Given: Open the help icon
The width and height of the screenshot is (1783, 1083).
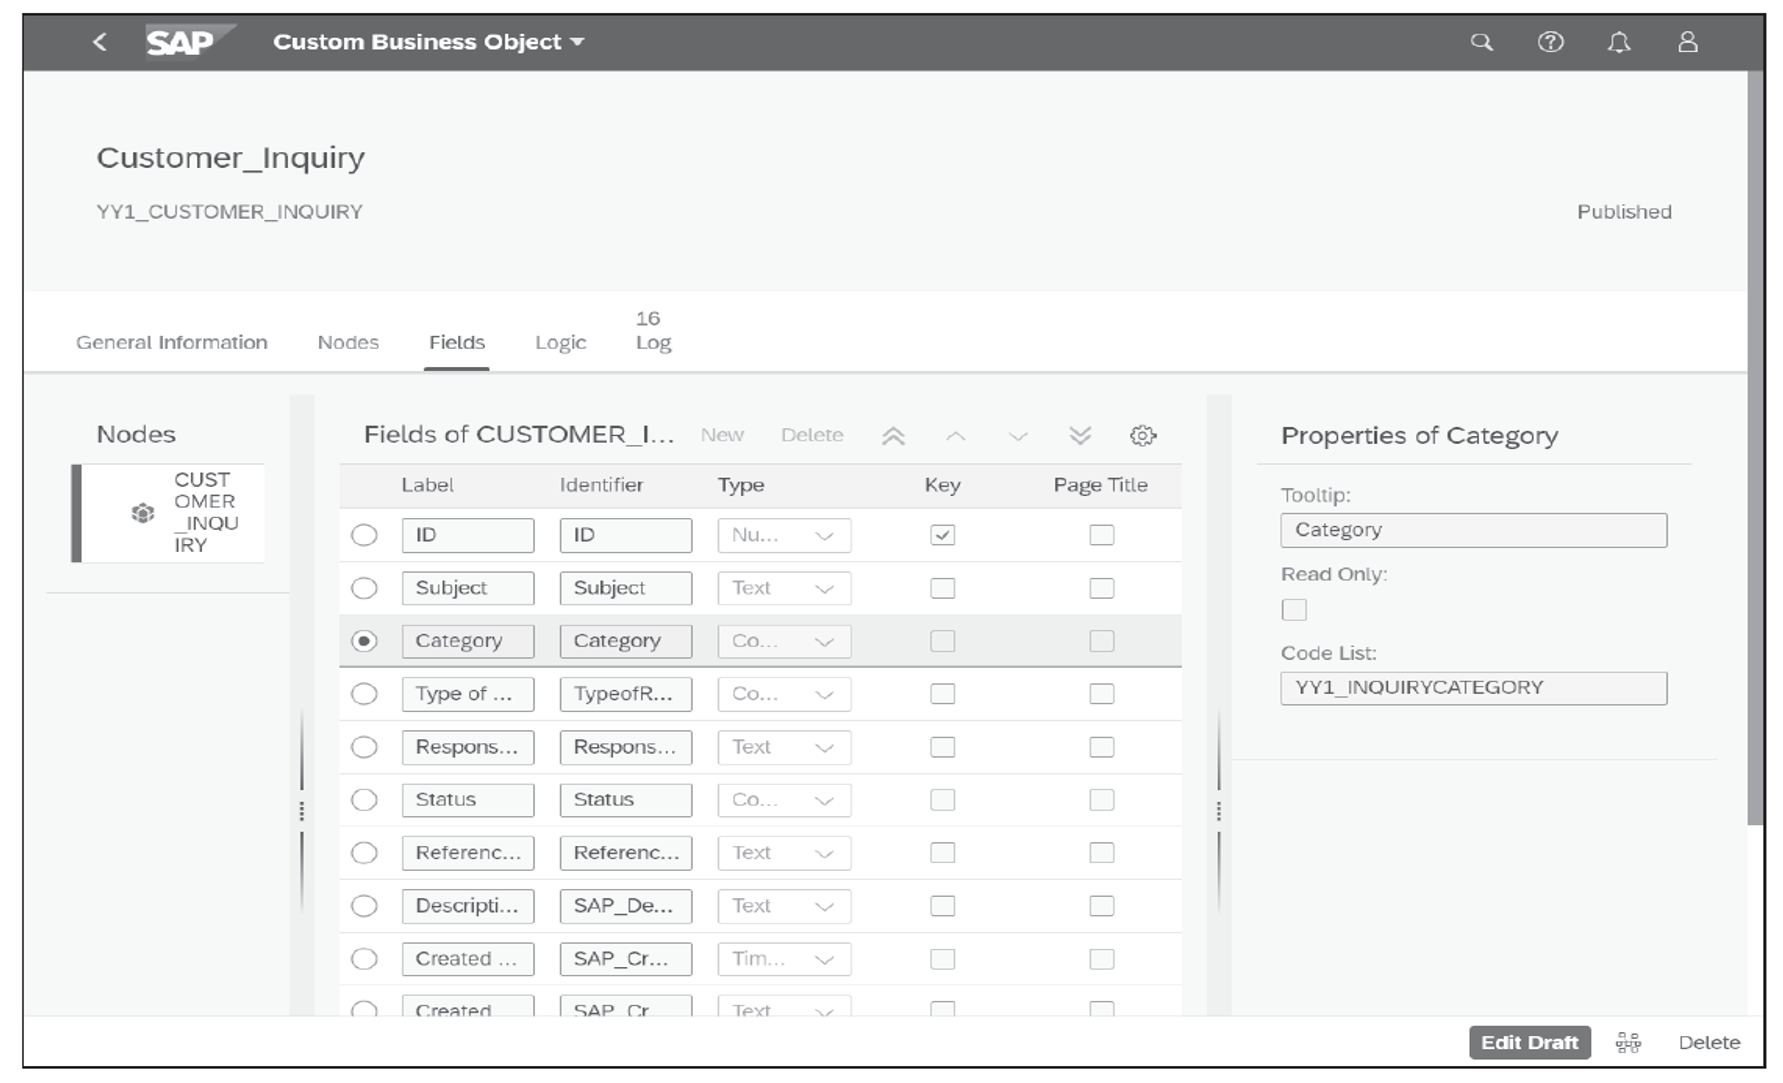Looking at the screenshot, I should [1551, 42].
